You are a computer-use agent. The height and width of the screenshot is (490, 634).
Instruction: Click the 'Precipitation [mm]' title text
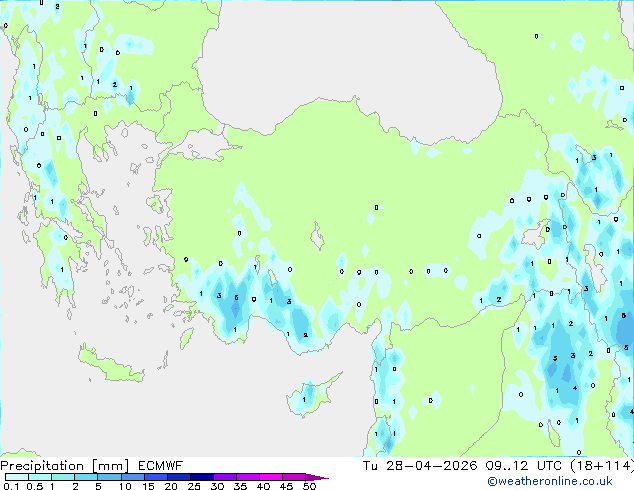coord(65,466)
